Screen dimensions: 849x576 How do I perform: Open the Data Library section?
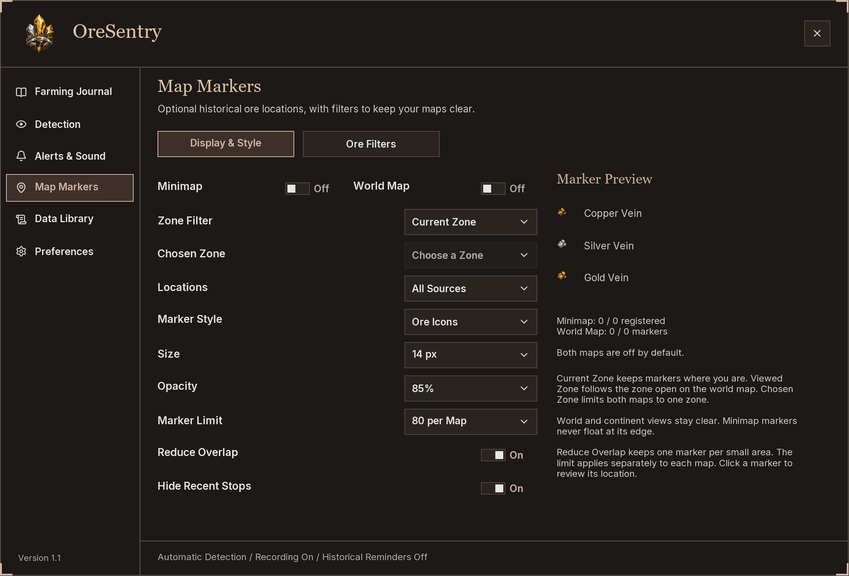(x=70, y=219)
